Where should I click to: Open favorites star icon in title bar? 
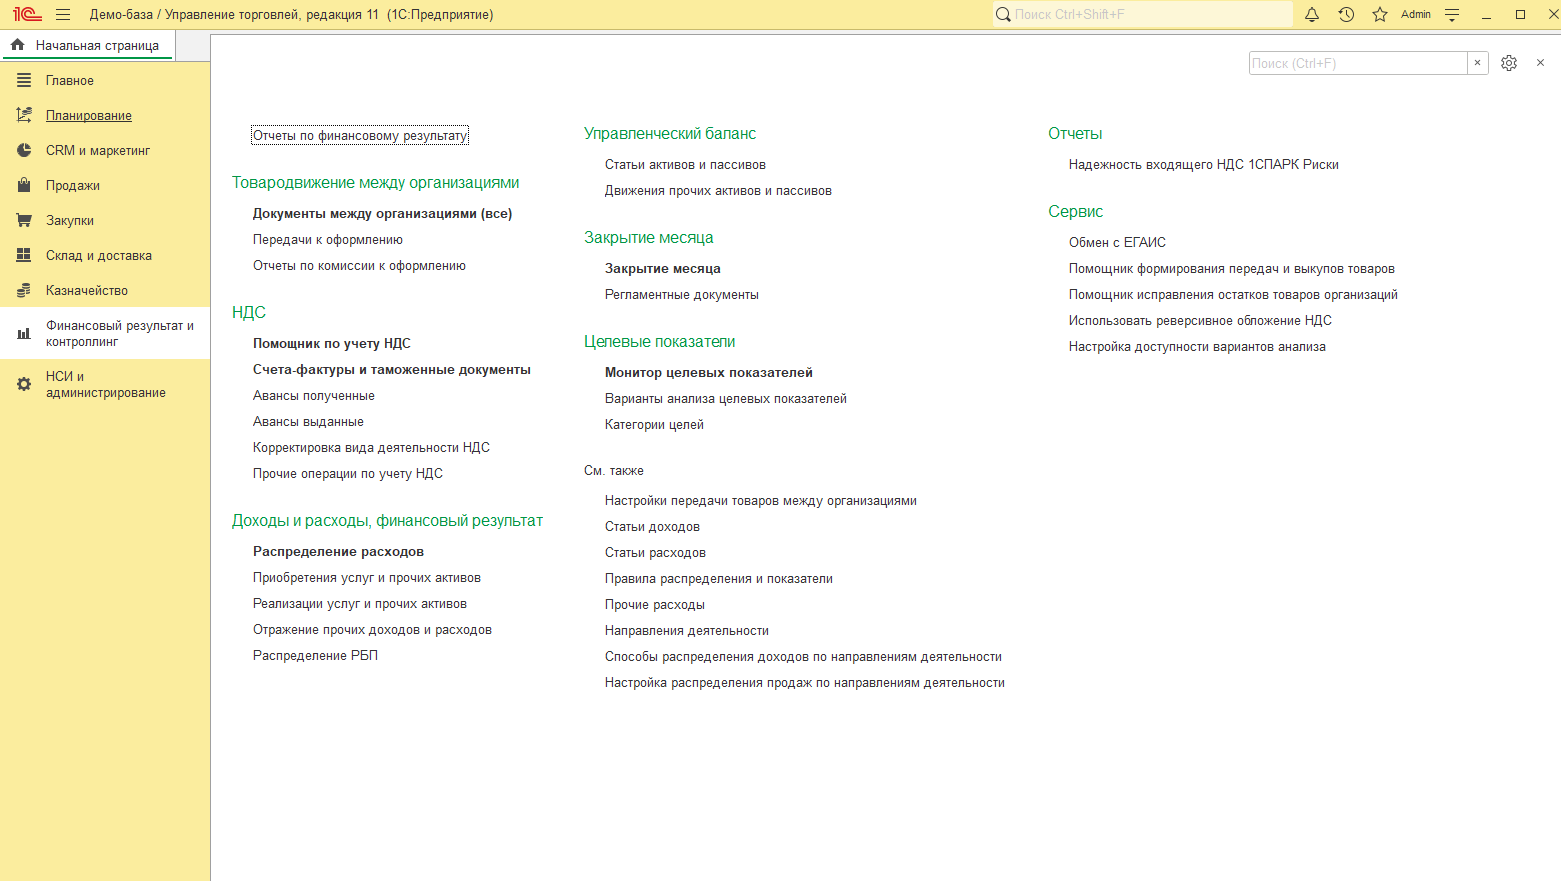(x=1380, y=14)
